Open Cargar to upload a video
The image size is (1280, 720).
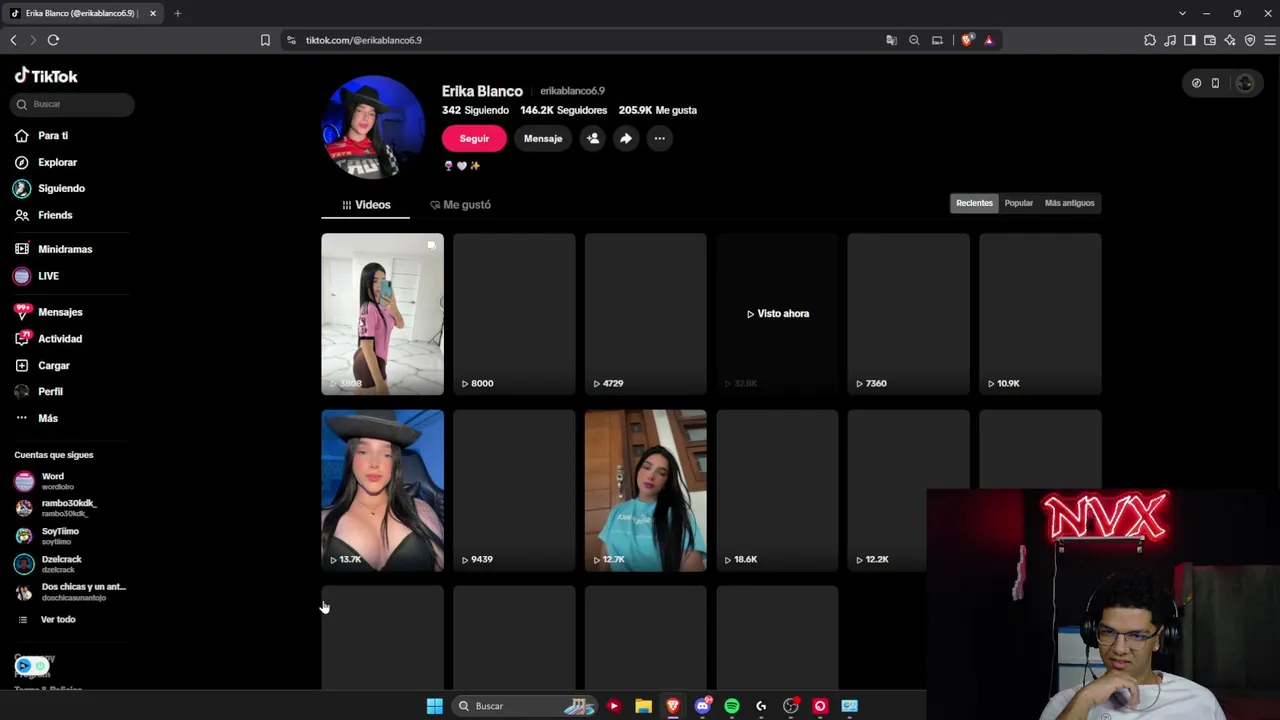54,366
